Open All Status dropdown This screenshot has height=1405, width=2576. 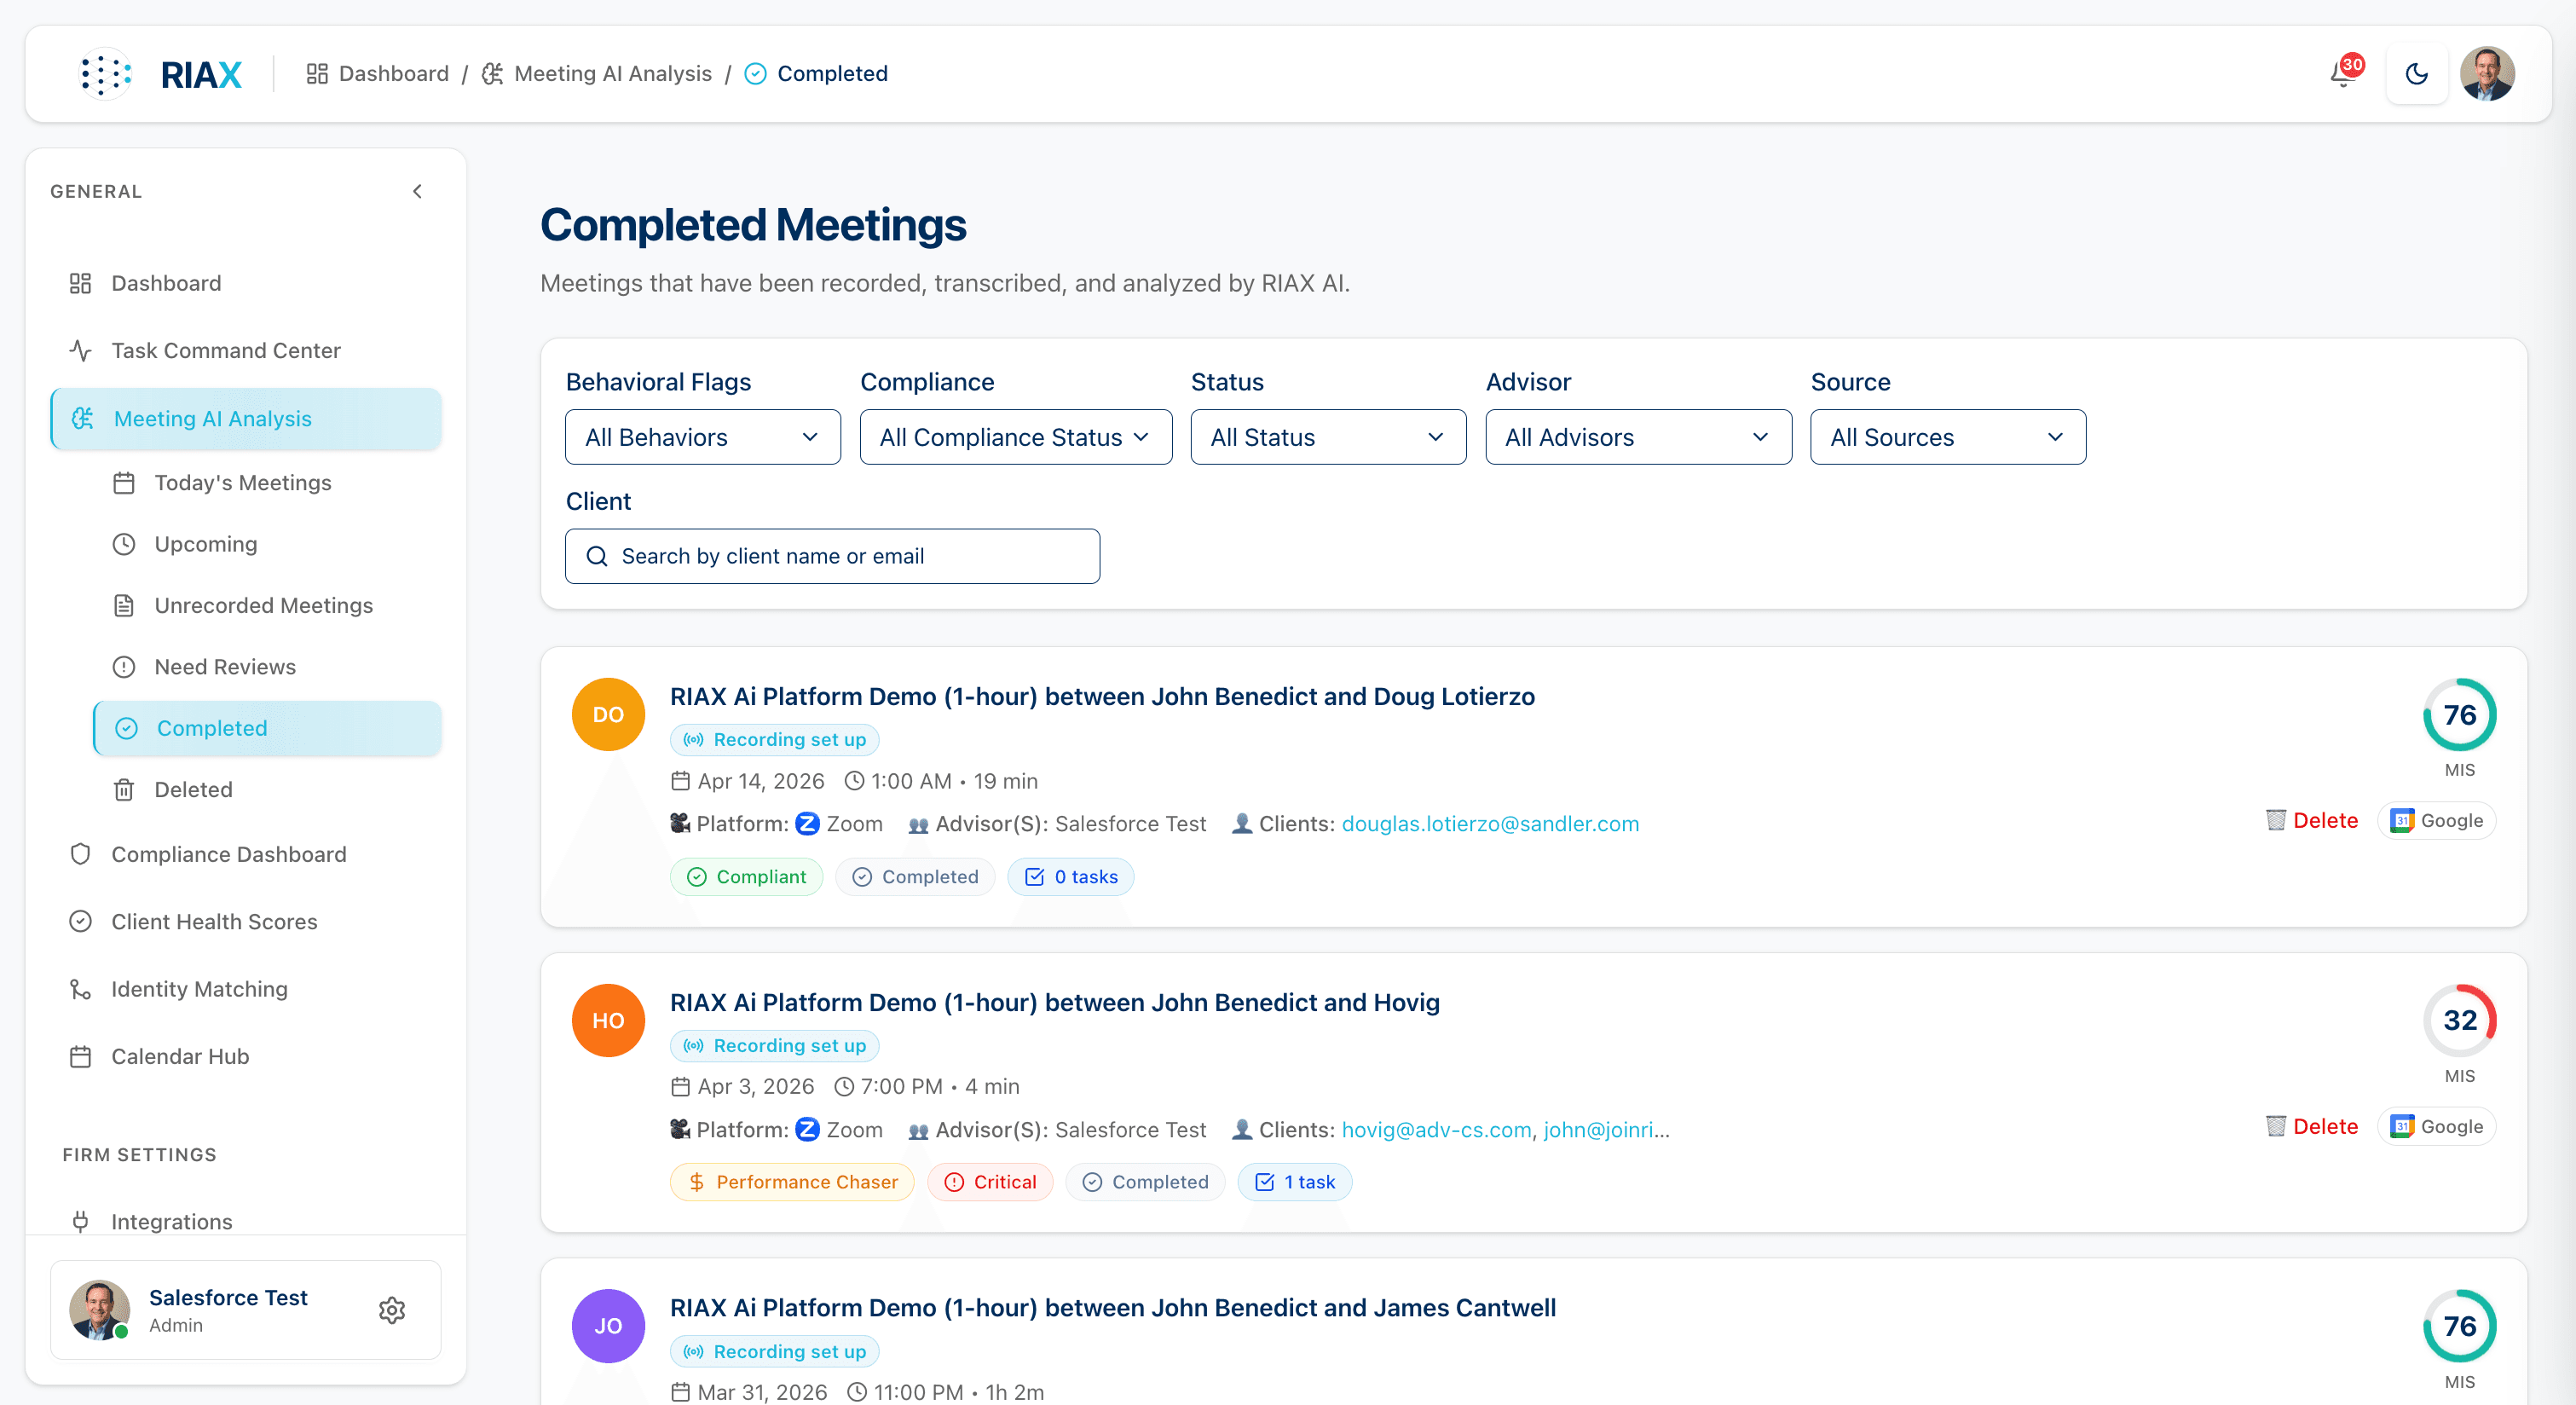1328,437
